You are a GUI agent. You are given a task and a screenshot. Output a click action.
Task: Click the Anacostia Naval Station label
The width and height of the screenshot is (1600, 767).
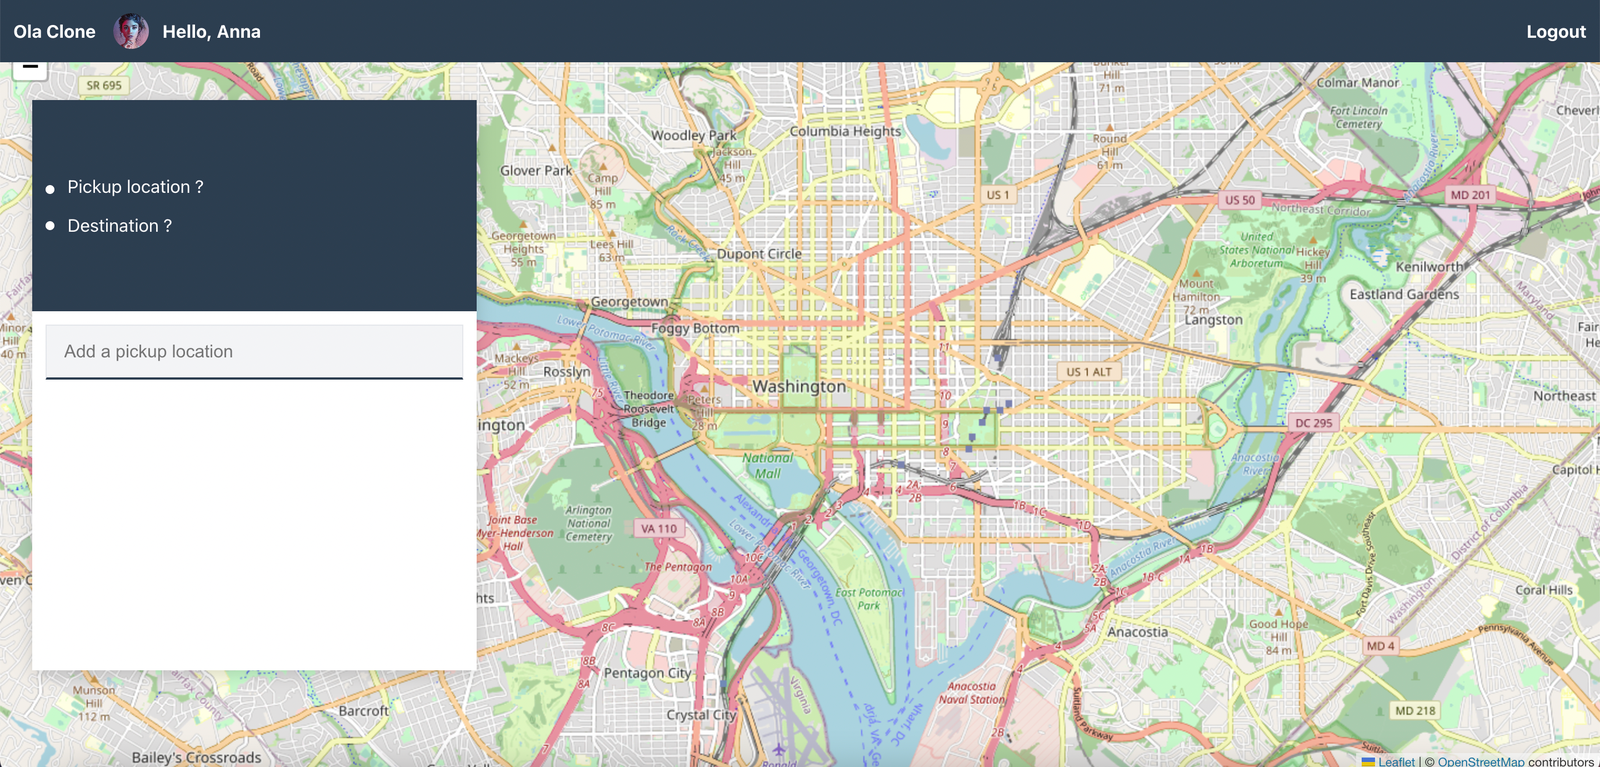[x=972, y=693]
